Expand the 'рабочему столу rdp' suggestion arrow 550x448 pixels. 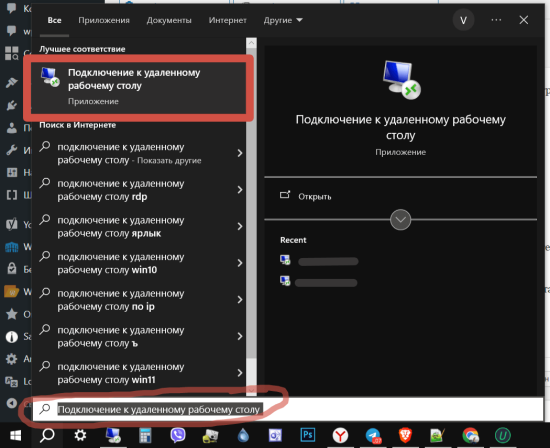pos(240,190)
